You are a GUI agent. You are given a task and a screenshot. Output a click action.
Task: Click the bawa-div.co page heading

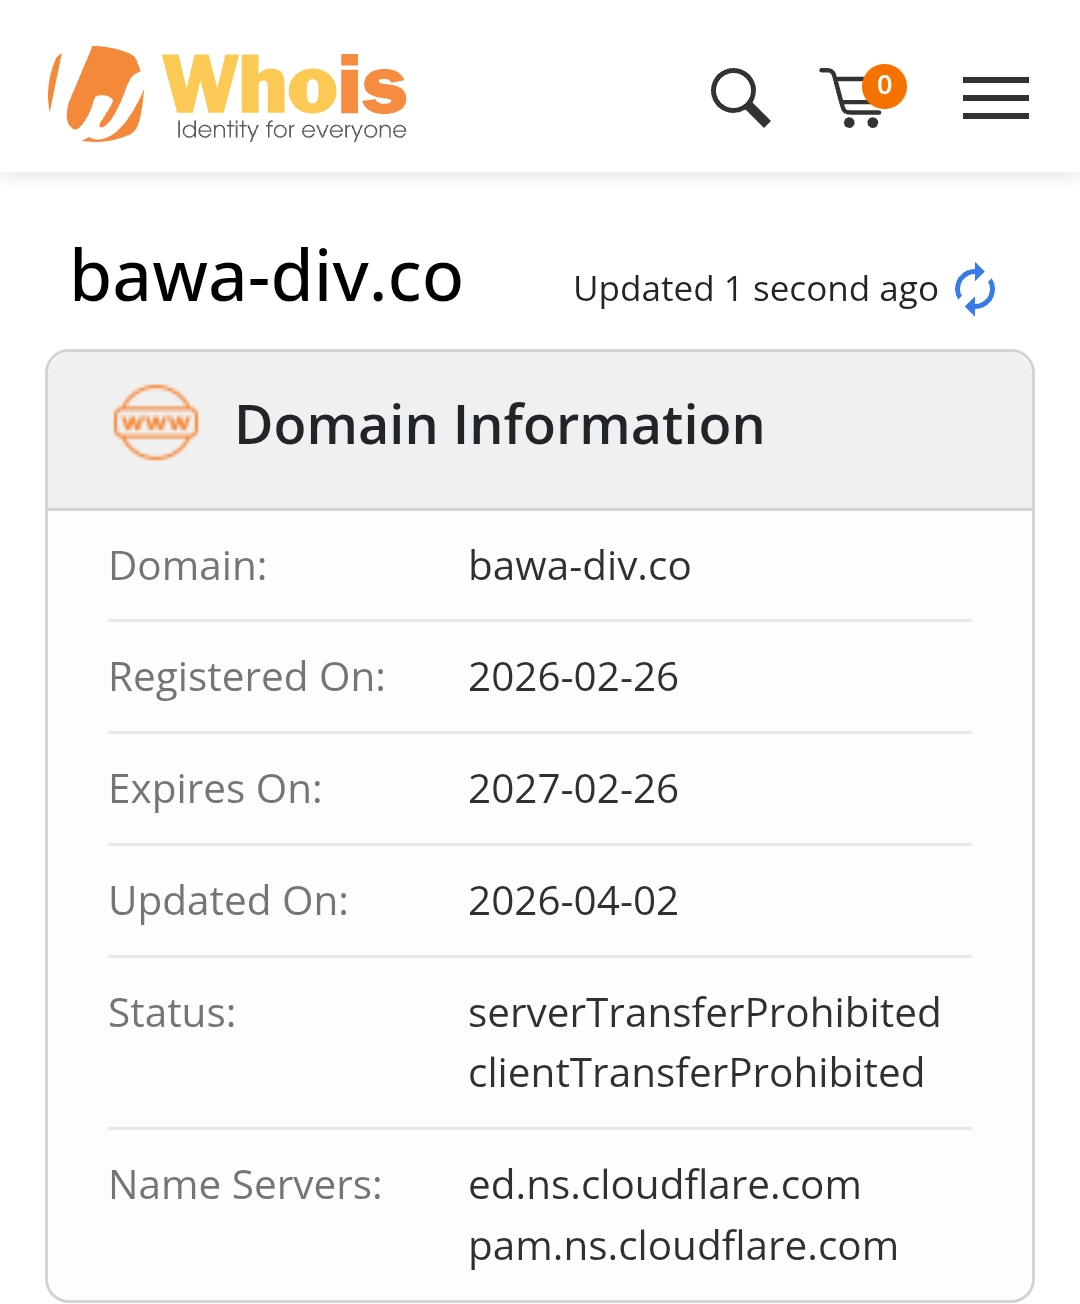[x=267, y=277]
